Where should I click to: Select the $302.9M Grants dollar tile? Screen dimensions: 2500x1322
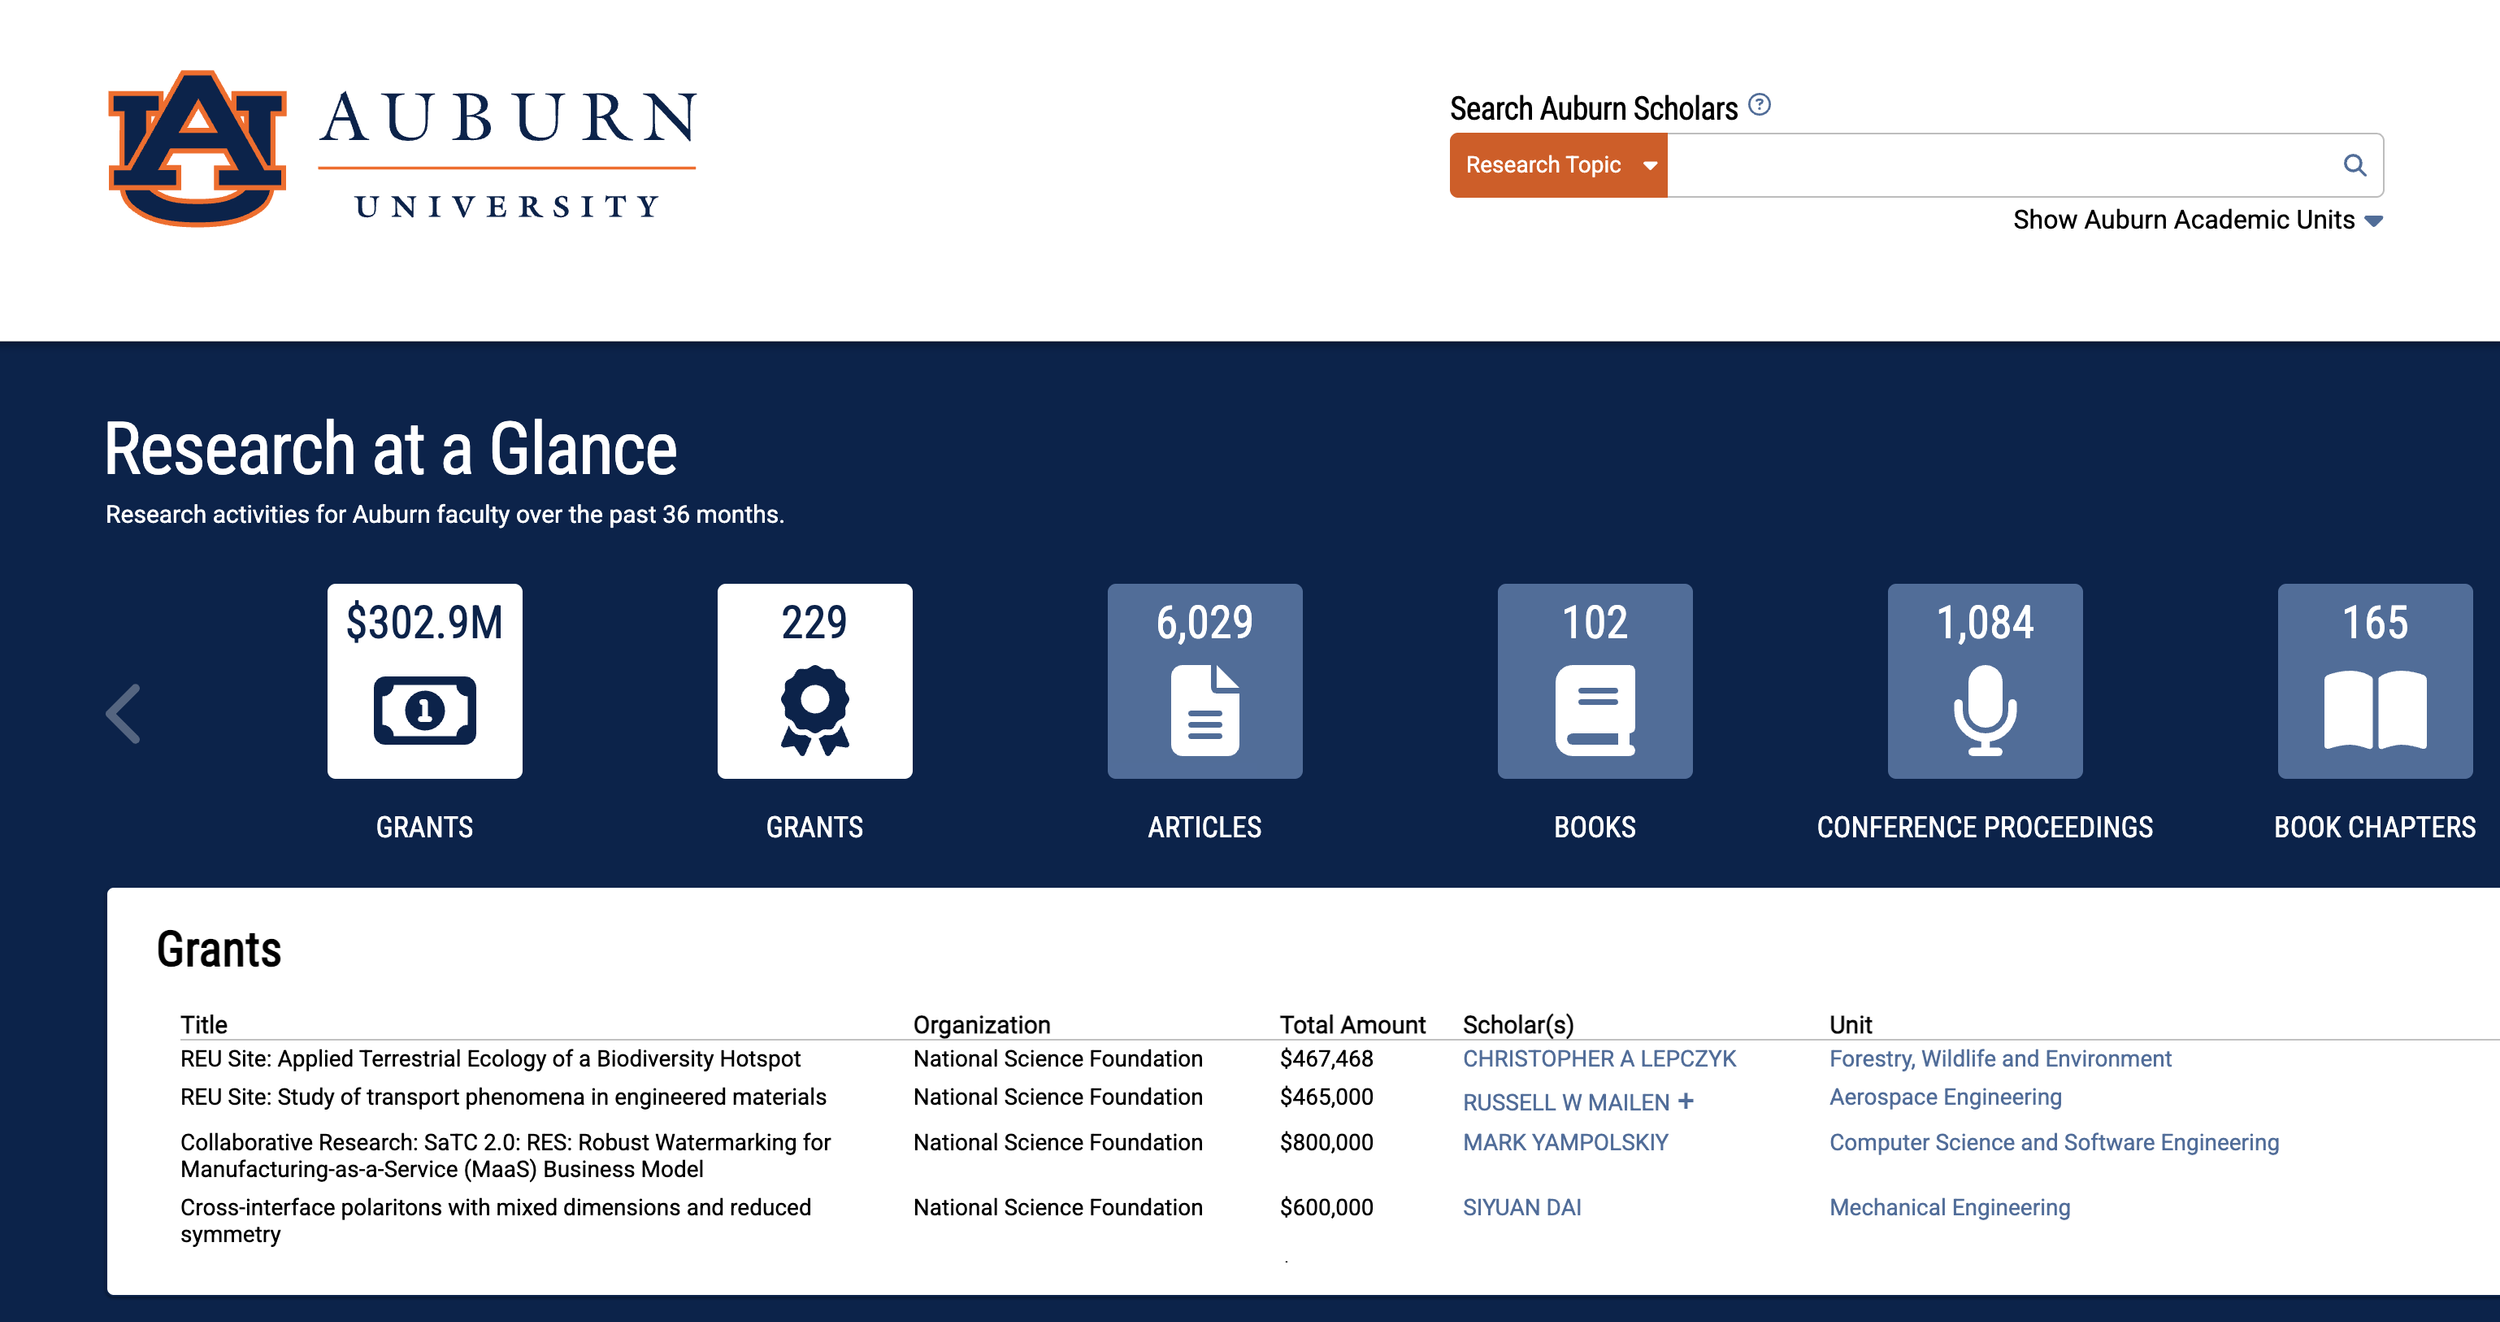425,681
